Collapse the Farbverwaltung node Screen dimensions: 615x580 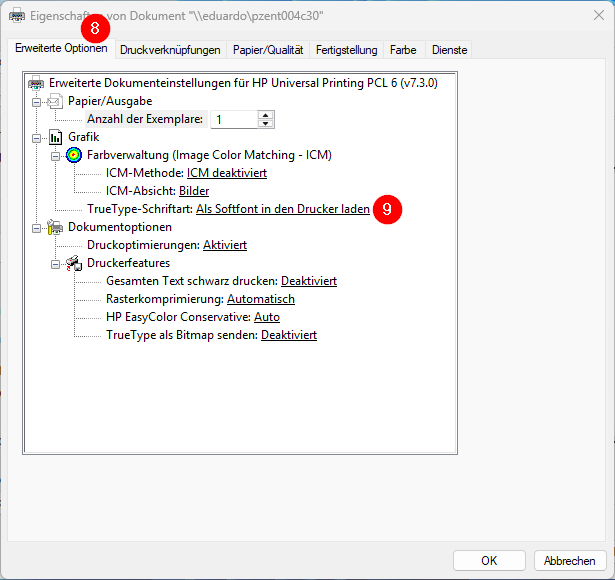coord(55,156)
